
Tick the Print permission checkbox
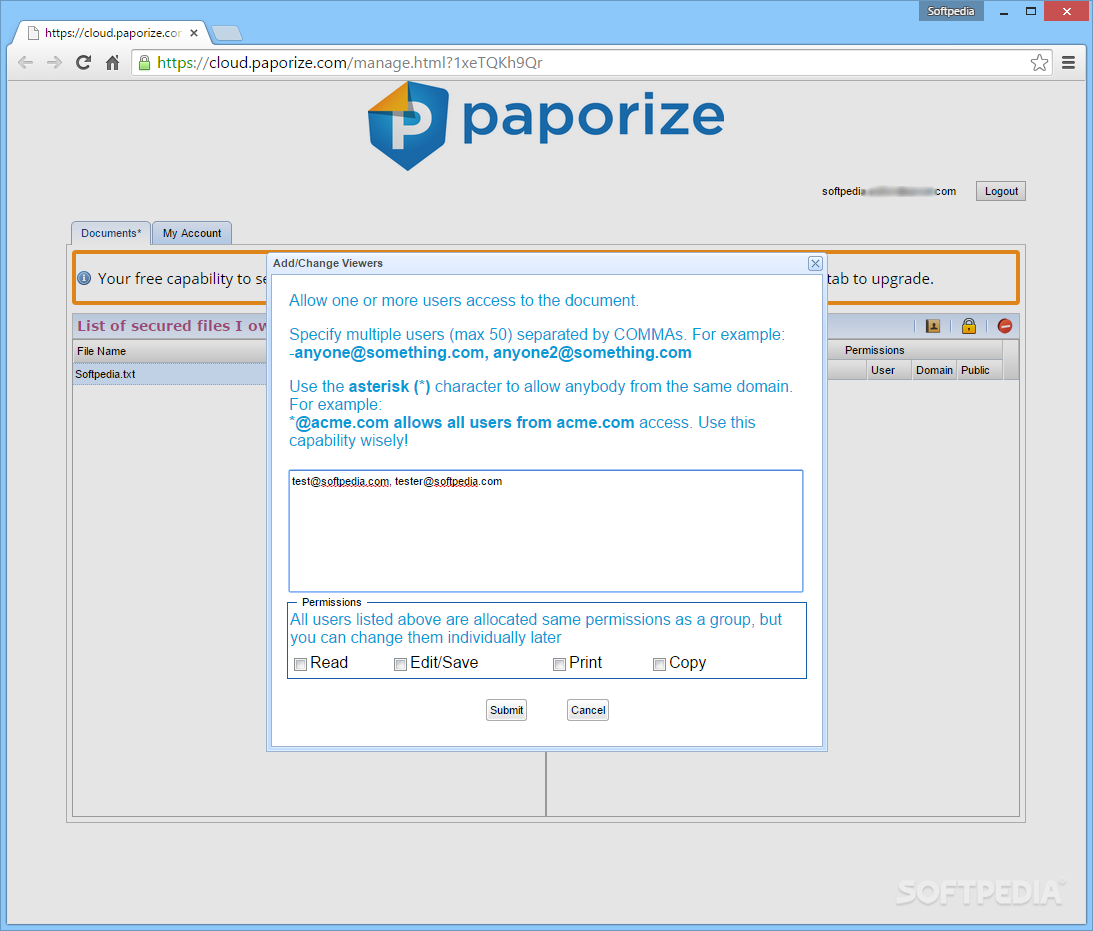559,664
